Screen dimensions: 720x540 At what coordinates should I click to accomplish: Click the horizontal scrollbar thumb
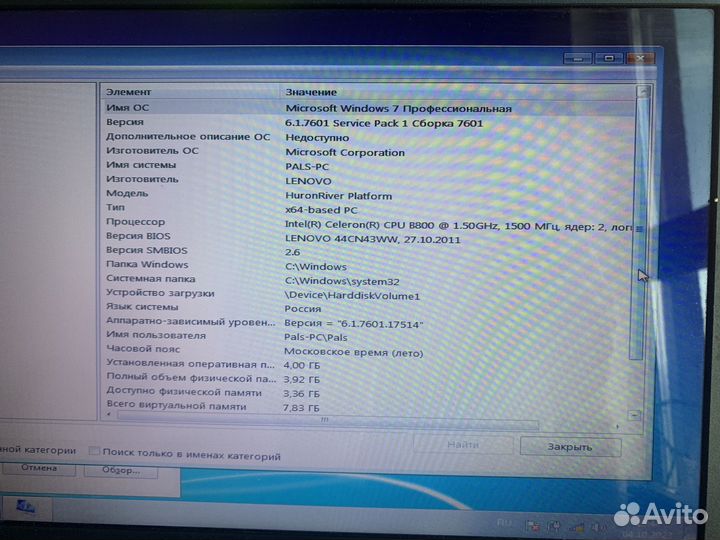click(x=327, y=420)
